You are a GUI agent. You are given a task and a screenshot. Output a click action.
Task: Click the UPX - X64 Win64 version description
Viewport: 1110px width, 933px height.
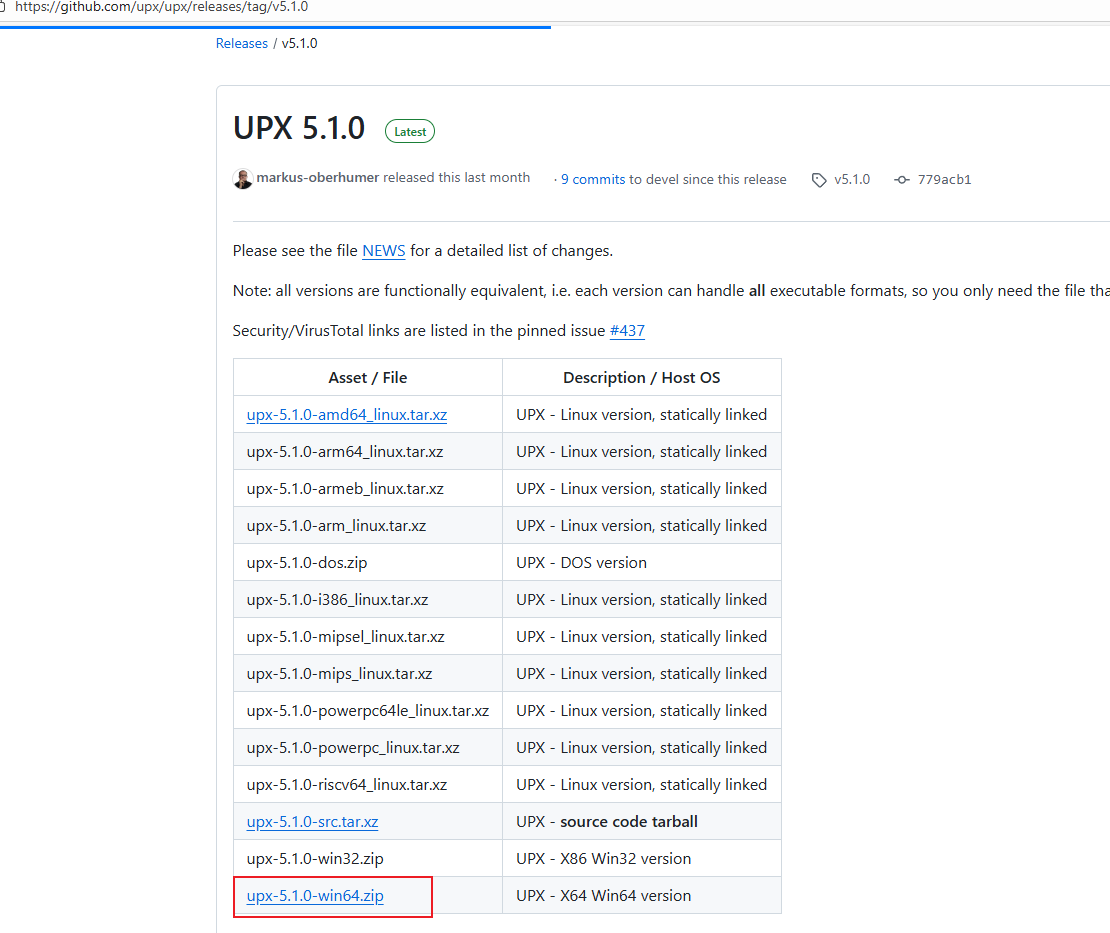point(603,895)
